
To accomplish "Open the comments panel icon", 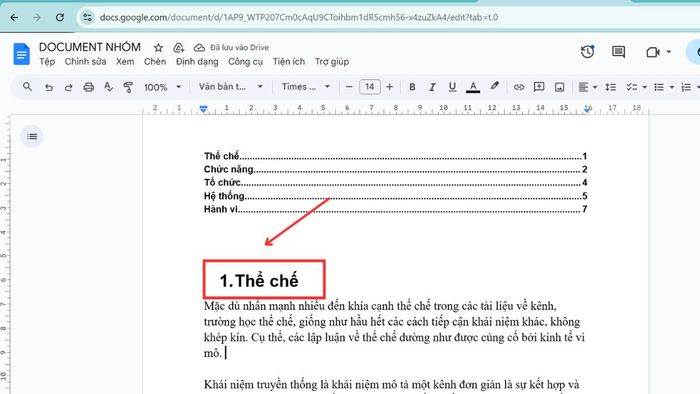I will 618,52.
